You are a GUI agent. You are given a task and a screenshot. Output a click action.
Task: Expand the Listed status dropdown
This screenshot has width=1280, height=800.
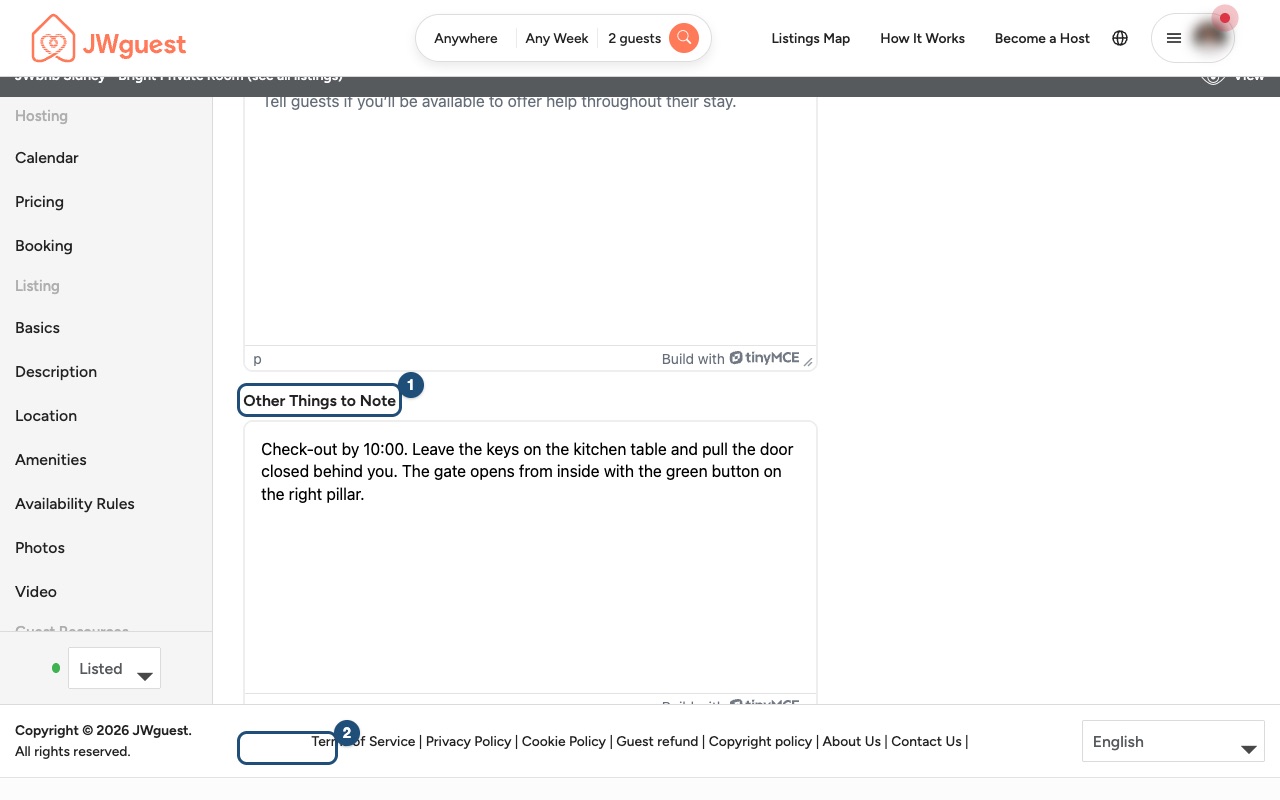coord(114,669)
